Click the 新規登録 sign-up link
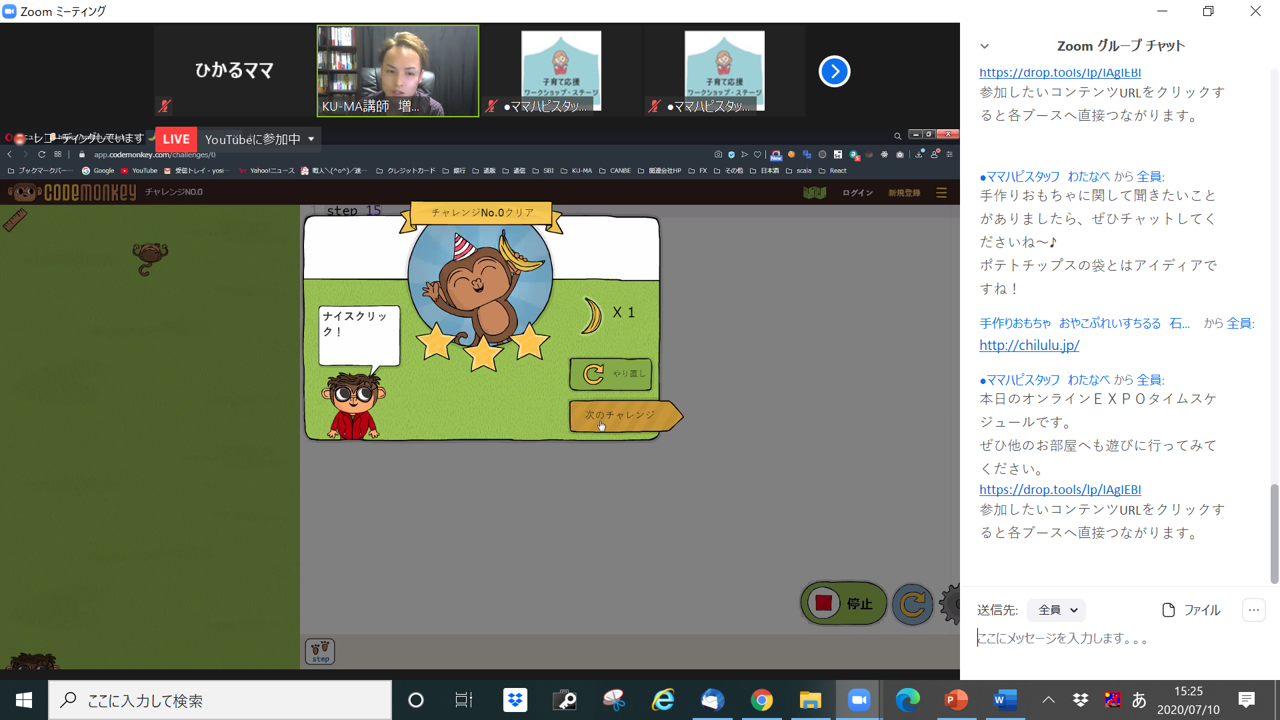This screenshot has height=720, width=1280. pos(904,192)
